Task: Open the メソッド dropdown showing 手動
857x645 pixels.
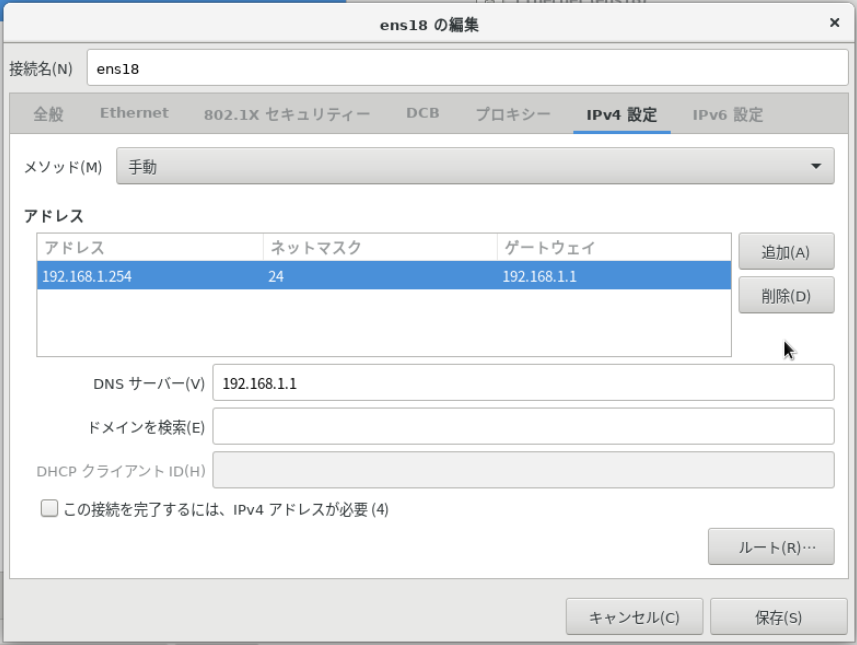Action: 475,166
